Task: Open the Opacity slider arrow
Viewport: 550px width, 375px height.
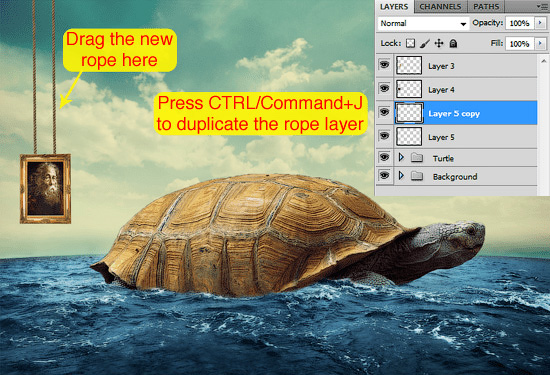Action: tap(540, 23)
